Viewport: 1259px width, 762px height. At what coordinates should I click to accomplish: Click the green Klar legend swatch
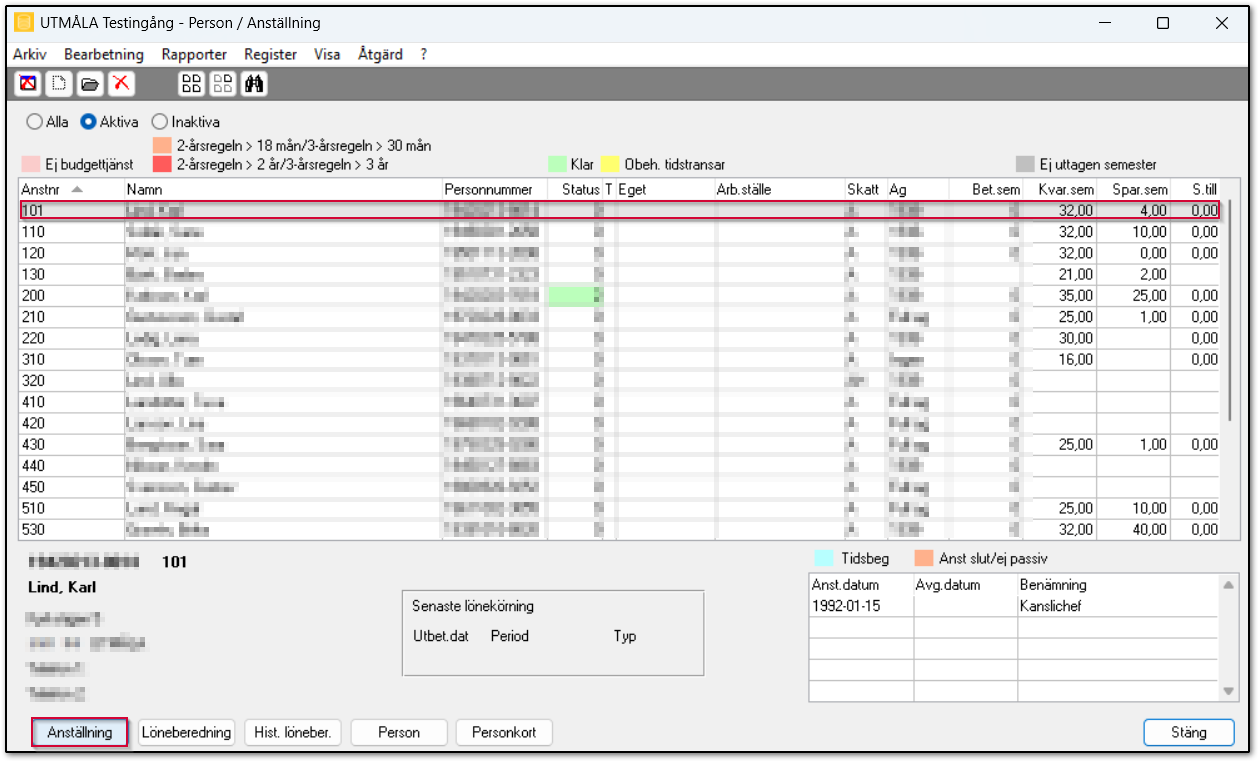(557, 164)
